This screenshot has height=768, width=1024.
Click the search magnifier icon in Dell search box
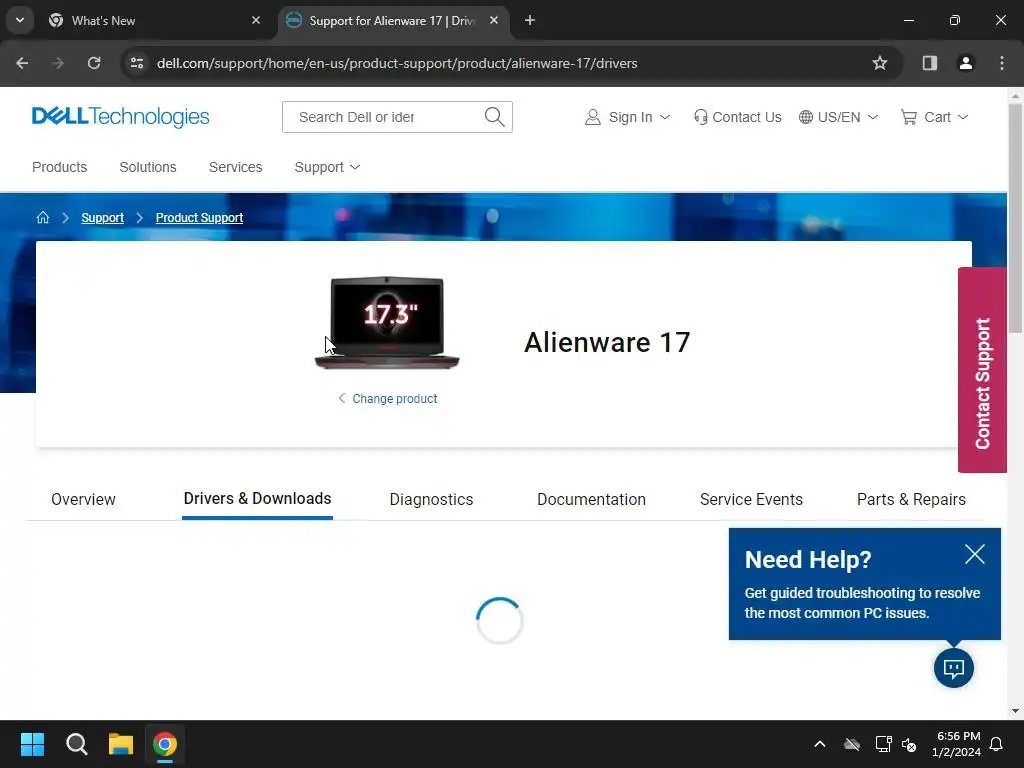494,117
